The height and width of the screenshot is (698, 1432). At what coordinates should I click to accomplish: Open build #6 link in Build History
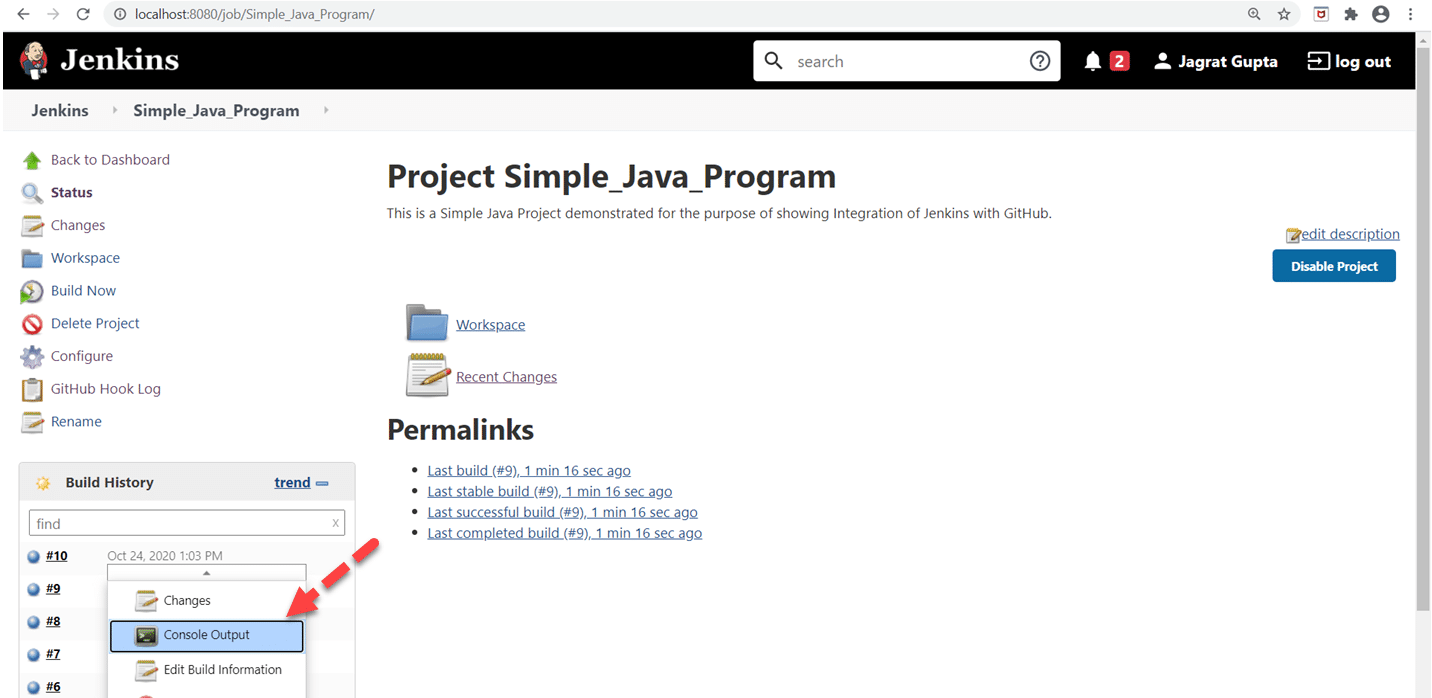click(x=53, y=687)
